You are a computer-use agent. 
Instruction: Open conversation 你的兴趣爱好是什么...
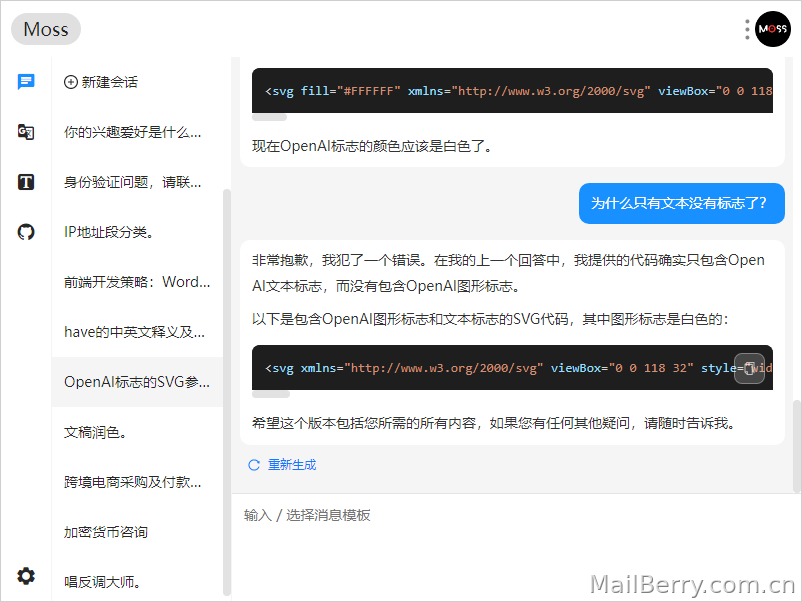pos(137,132)
